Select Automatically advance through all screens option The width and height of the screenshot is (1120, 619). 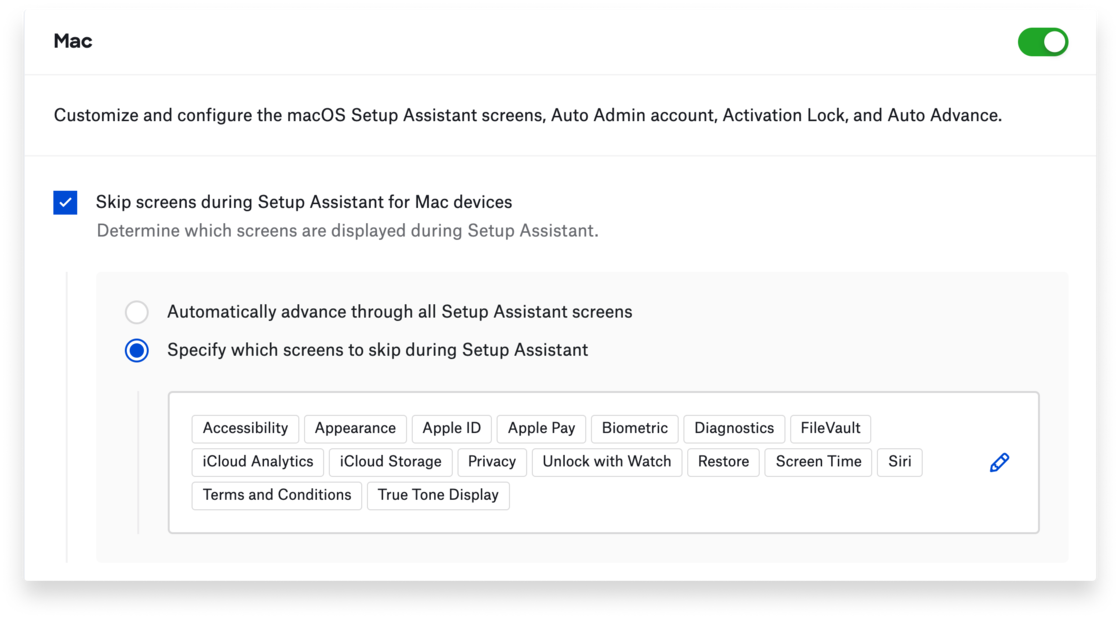(137, 312)
